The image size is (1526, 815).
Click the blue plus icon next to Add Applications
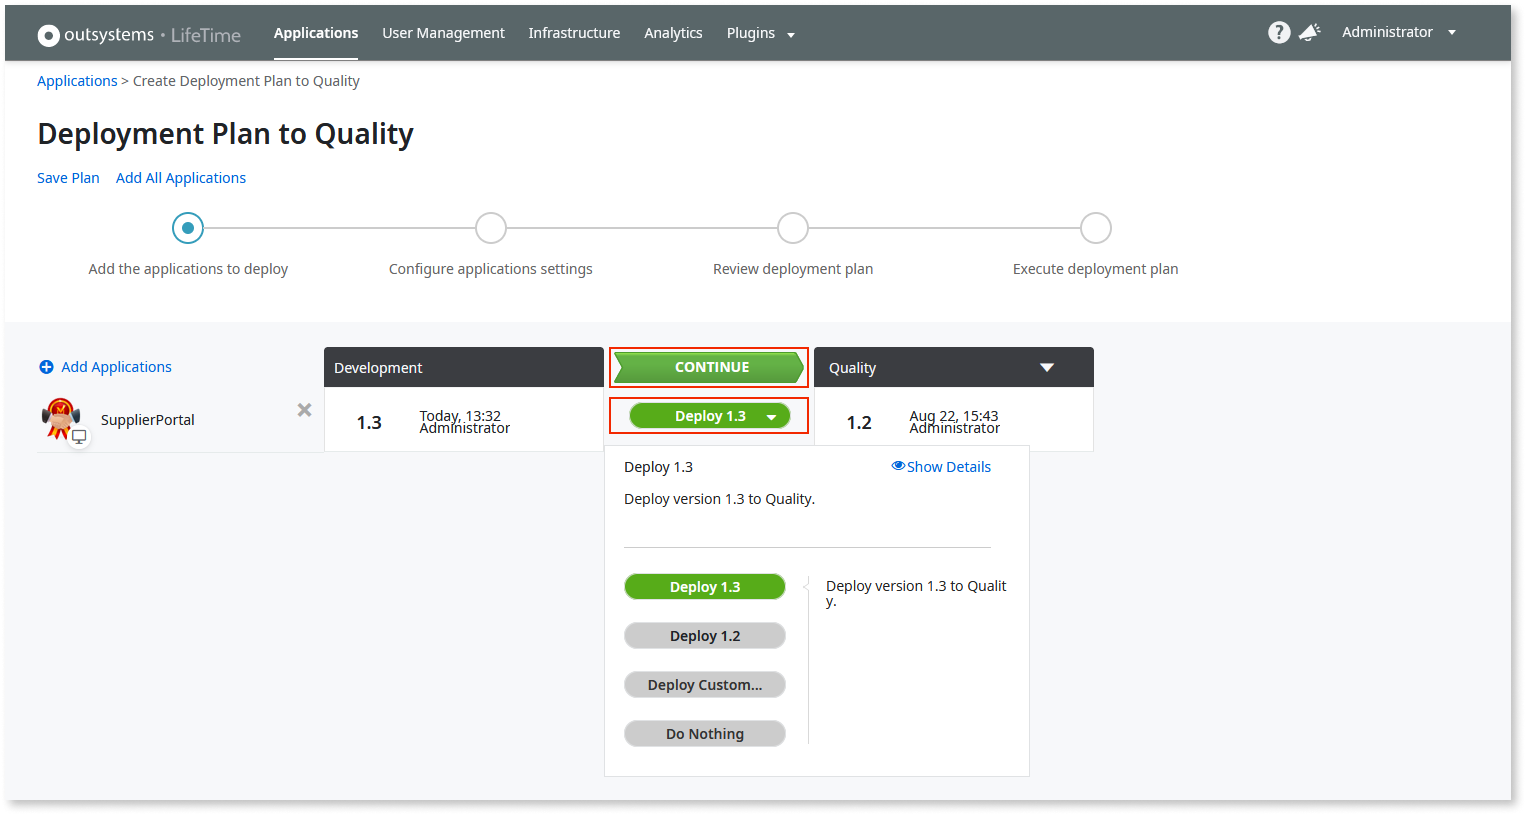46,367
